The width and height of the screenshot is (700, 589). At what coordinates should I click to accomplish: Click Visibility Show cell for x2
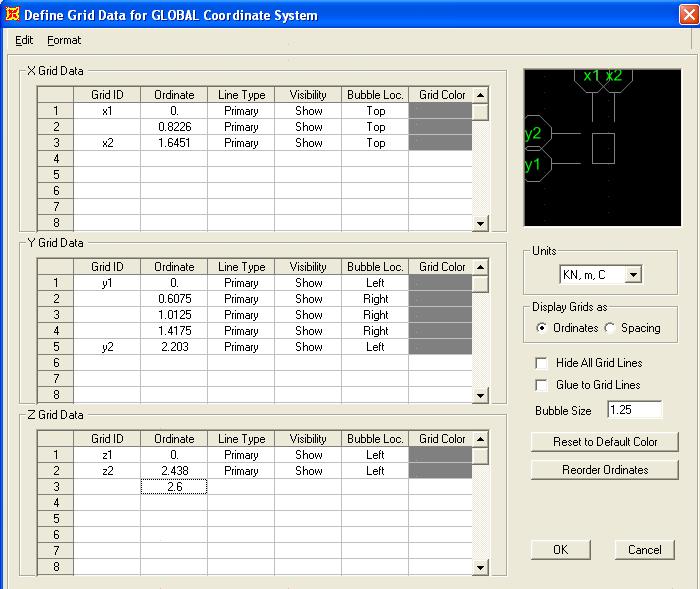pyautogui.click(x=308, y=143)
